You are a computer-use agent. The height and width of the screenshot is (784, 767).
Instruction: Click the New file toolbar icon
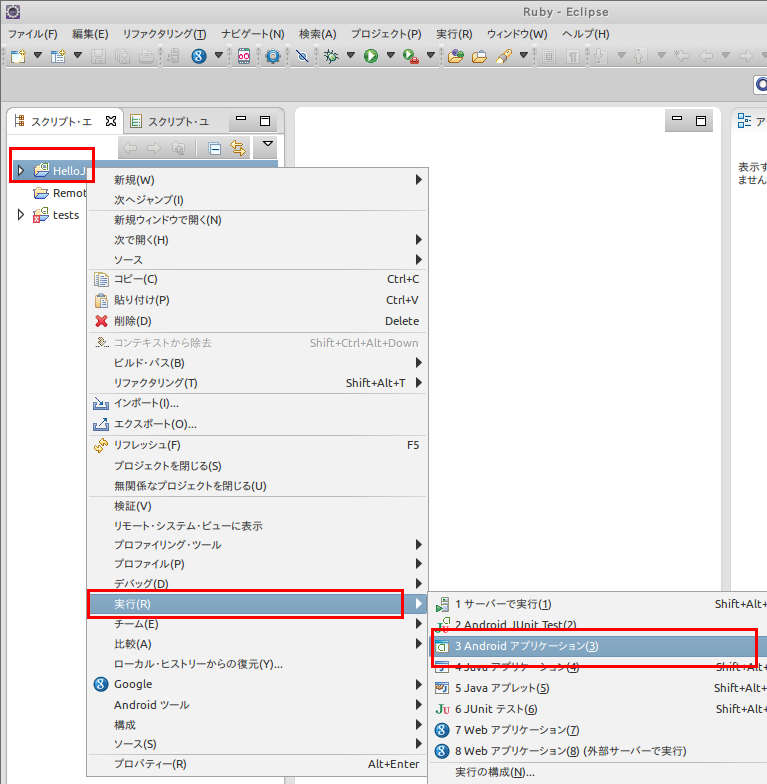(x=18, y=56)
